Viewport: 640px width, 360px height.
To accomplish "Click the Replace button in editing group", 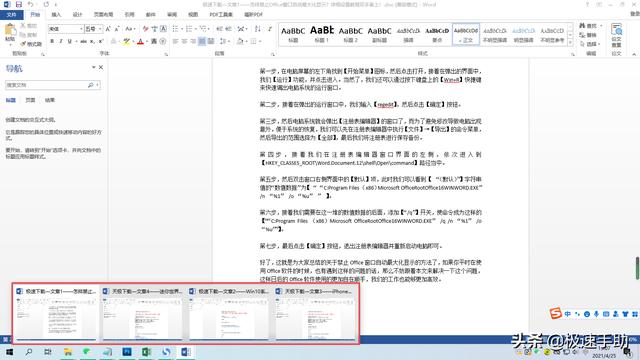I will [588, 35].
